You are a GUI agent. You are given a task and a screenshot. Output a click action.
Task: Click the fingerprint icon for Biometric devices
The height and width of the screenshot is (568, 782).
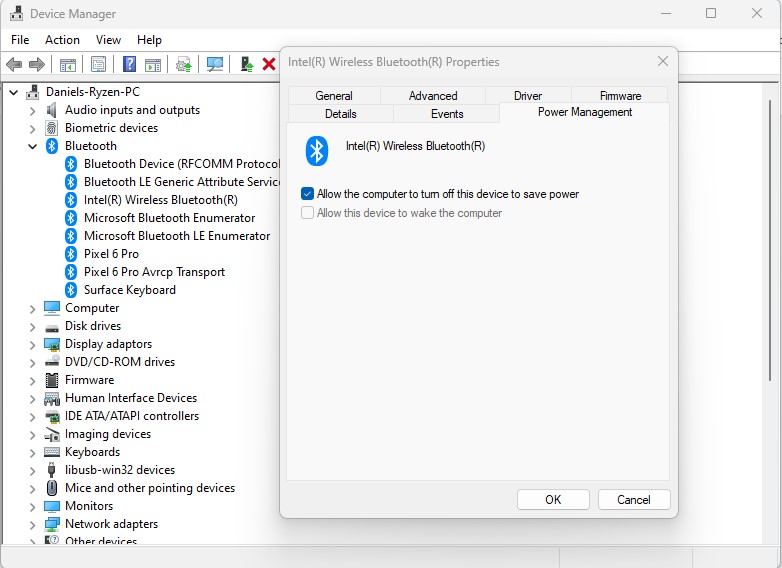tap(51, 128)
